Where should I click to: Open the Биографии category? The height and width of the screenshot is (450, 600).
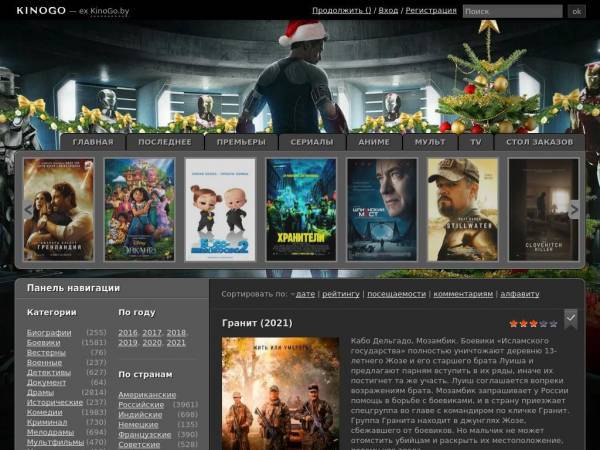pos(49,333)
